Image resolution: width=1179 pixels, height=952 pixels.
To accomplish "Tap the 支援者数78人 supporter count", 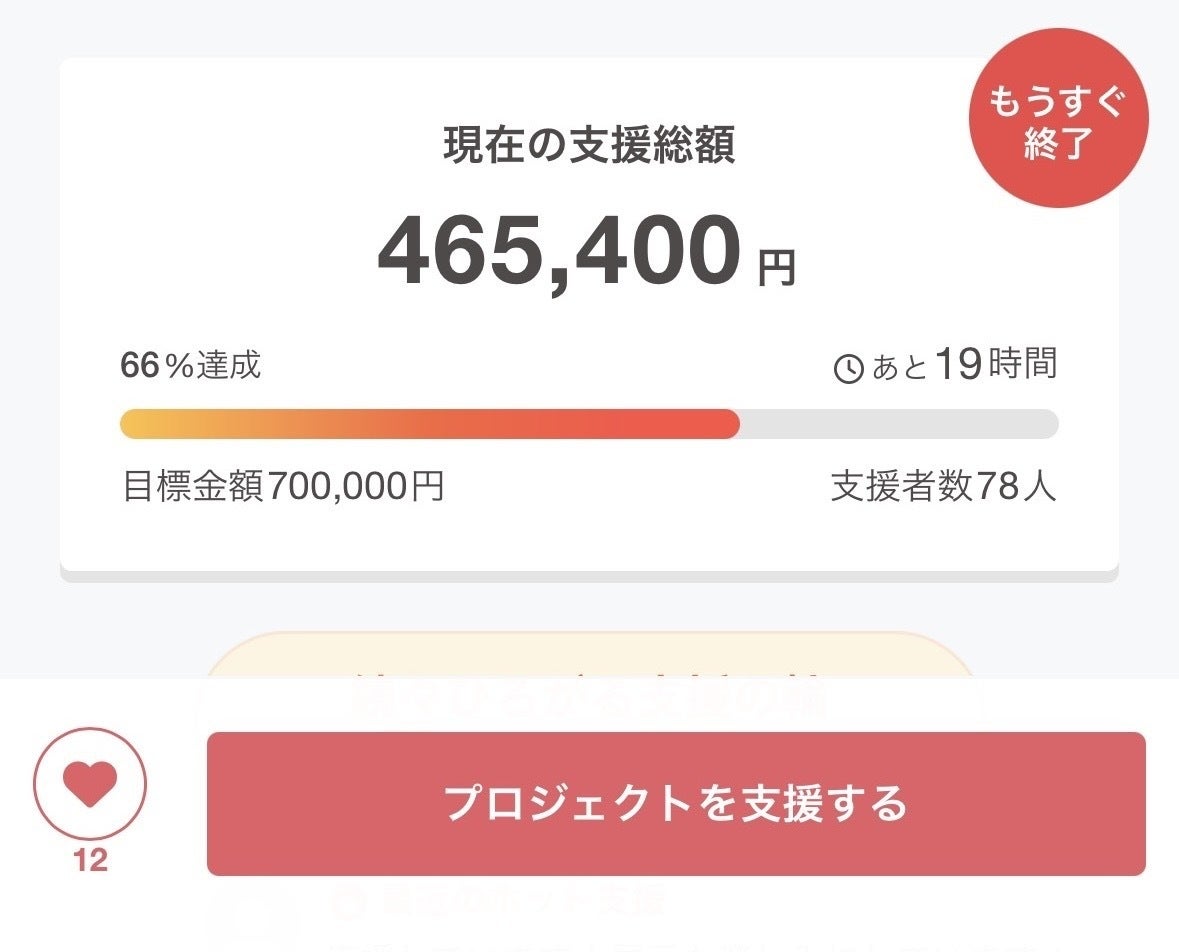I will (943, 487).
